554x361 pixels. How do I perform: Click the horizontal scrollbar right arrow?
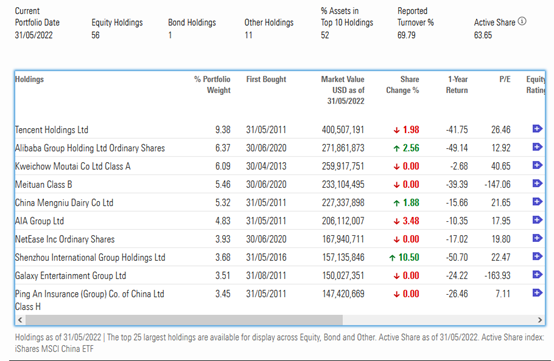point(540,320)
